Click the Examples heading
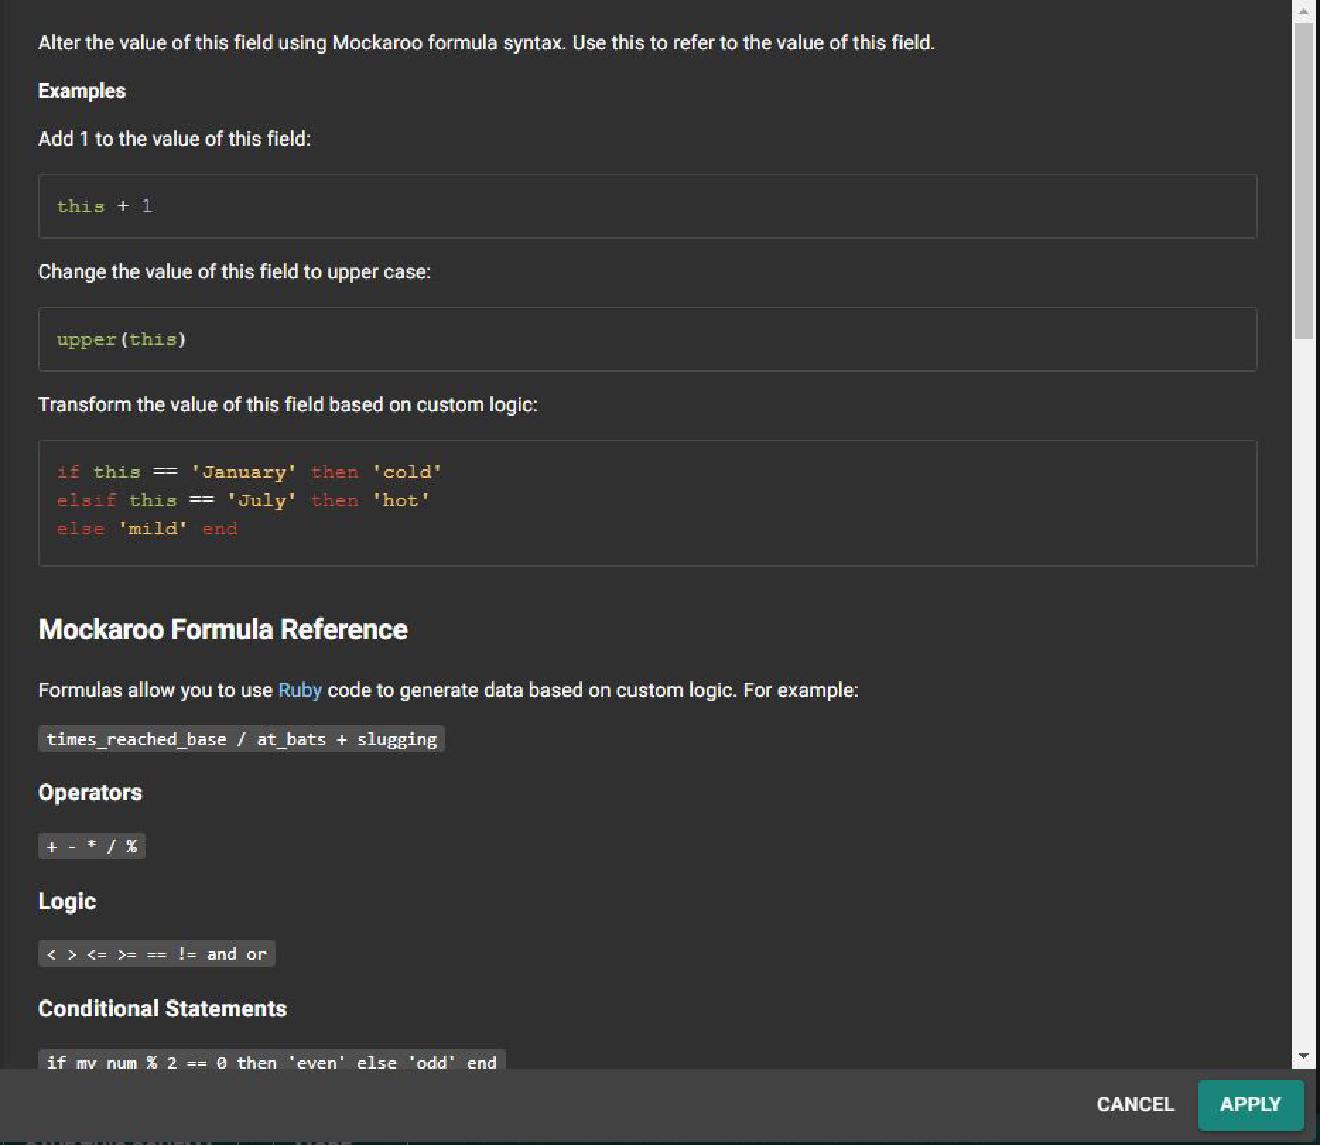 [82, 91]
